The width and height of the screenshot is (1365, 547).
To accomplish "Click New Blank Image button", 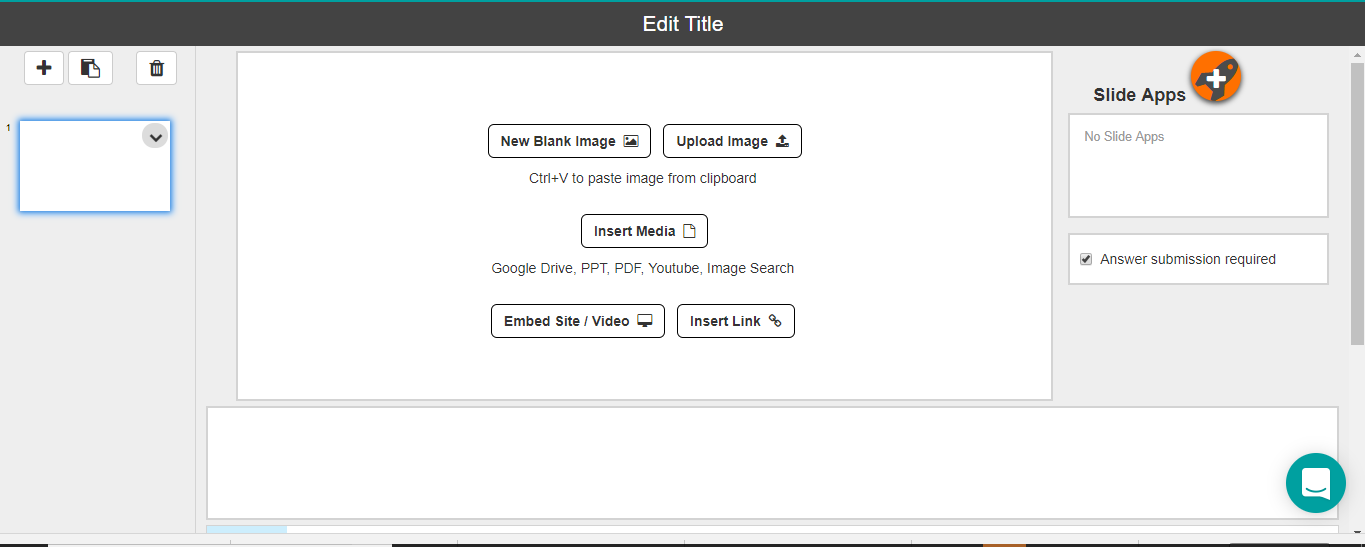I will tap(569, 141).
